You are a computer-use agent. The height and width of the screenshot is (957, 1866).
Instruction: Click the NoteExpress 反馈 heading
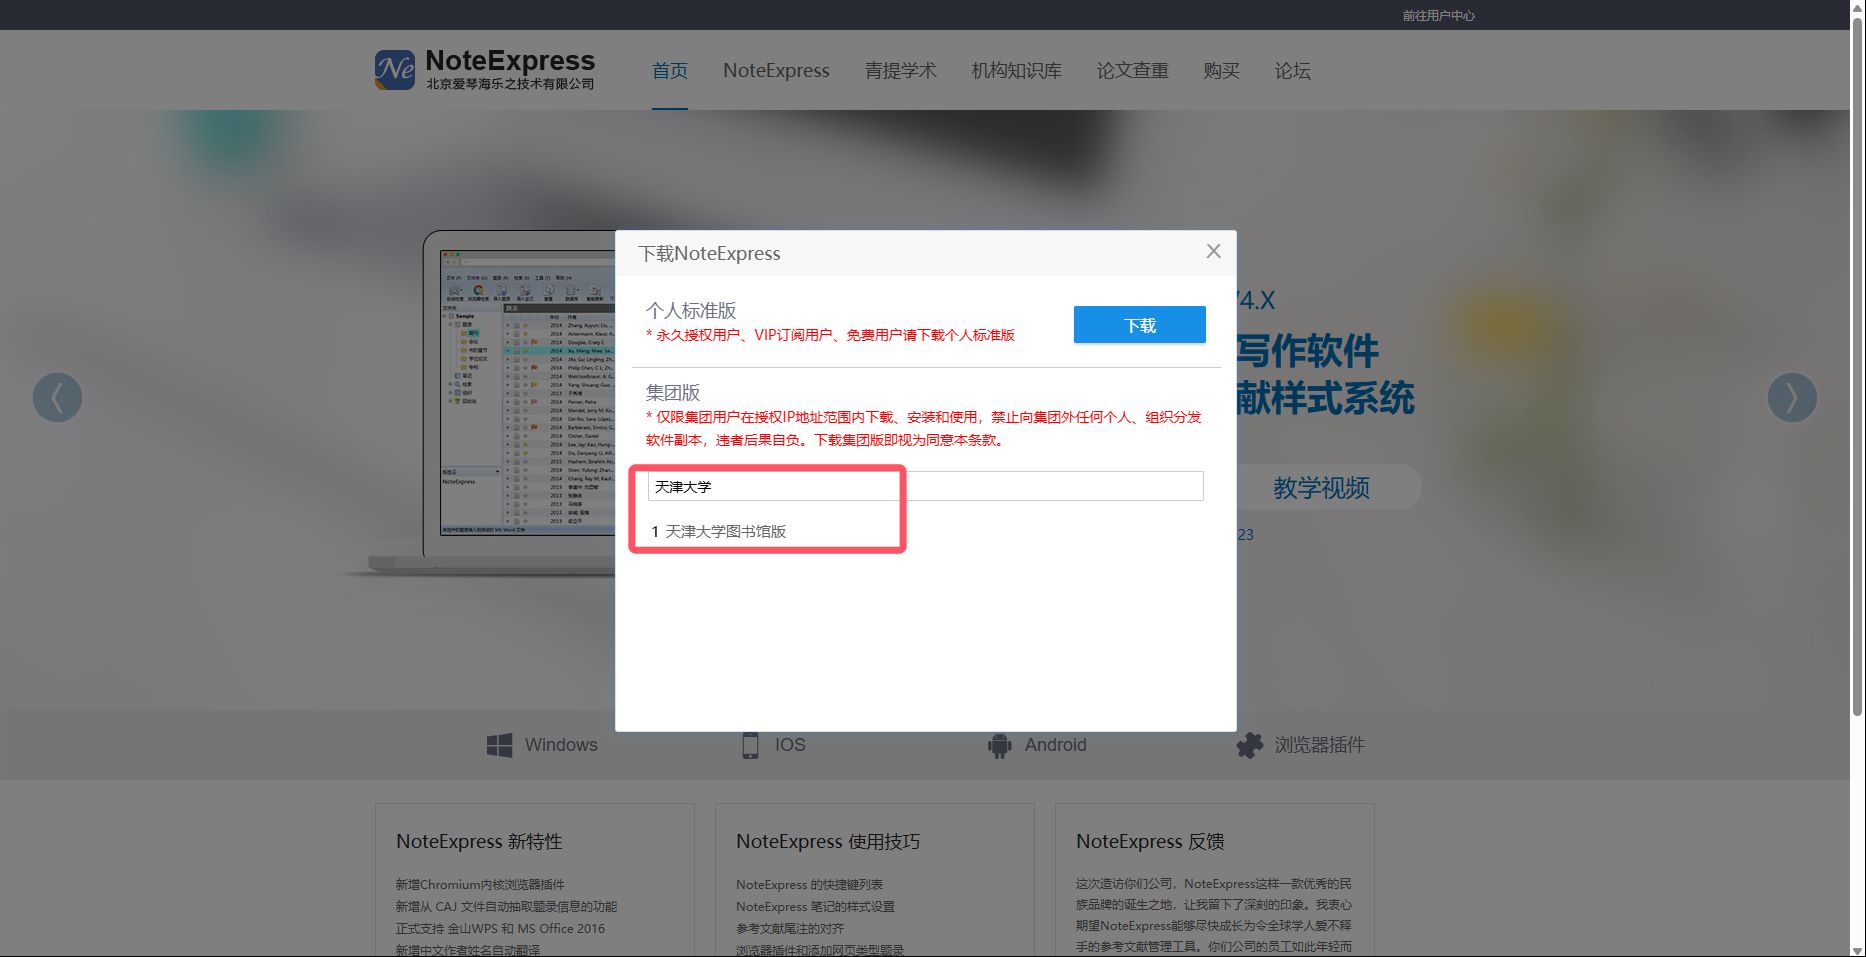1150,841
